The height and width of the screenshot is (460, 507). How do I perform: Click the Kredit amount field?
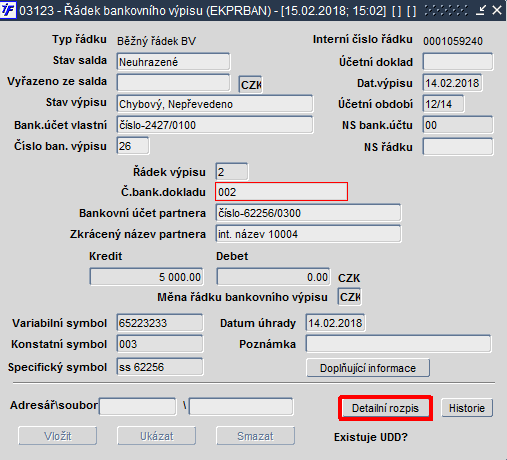(146, 277)
